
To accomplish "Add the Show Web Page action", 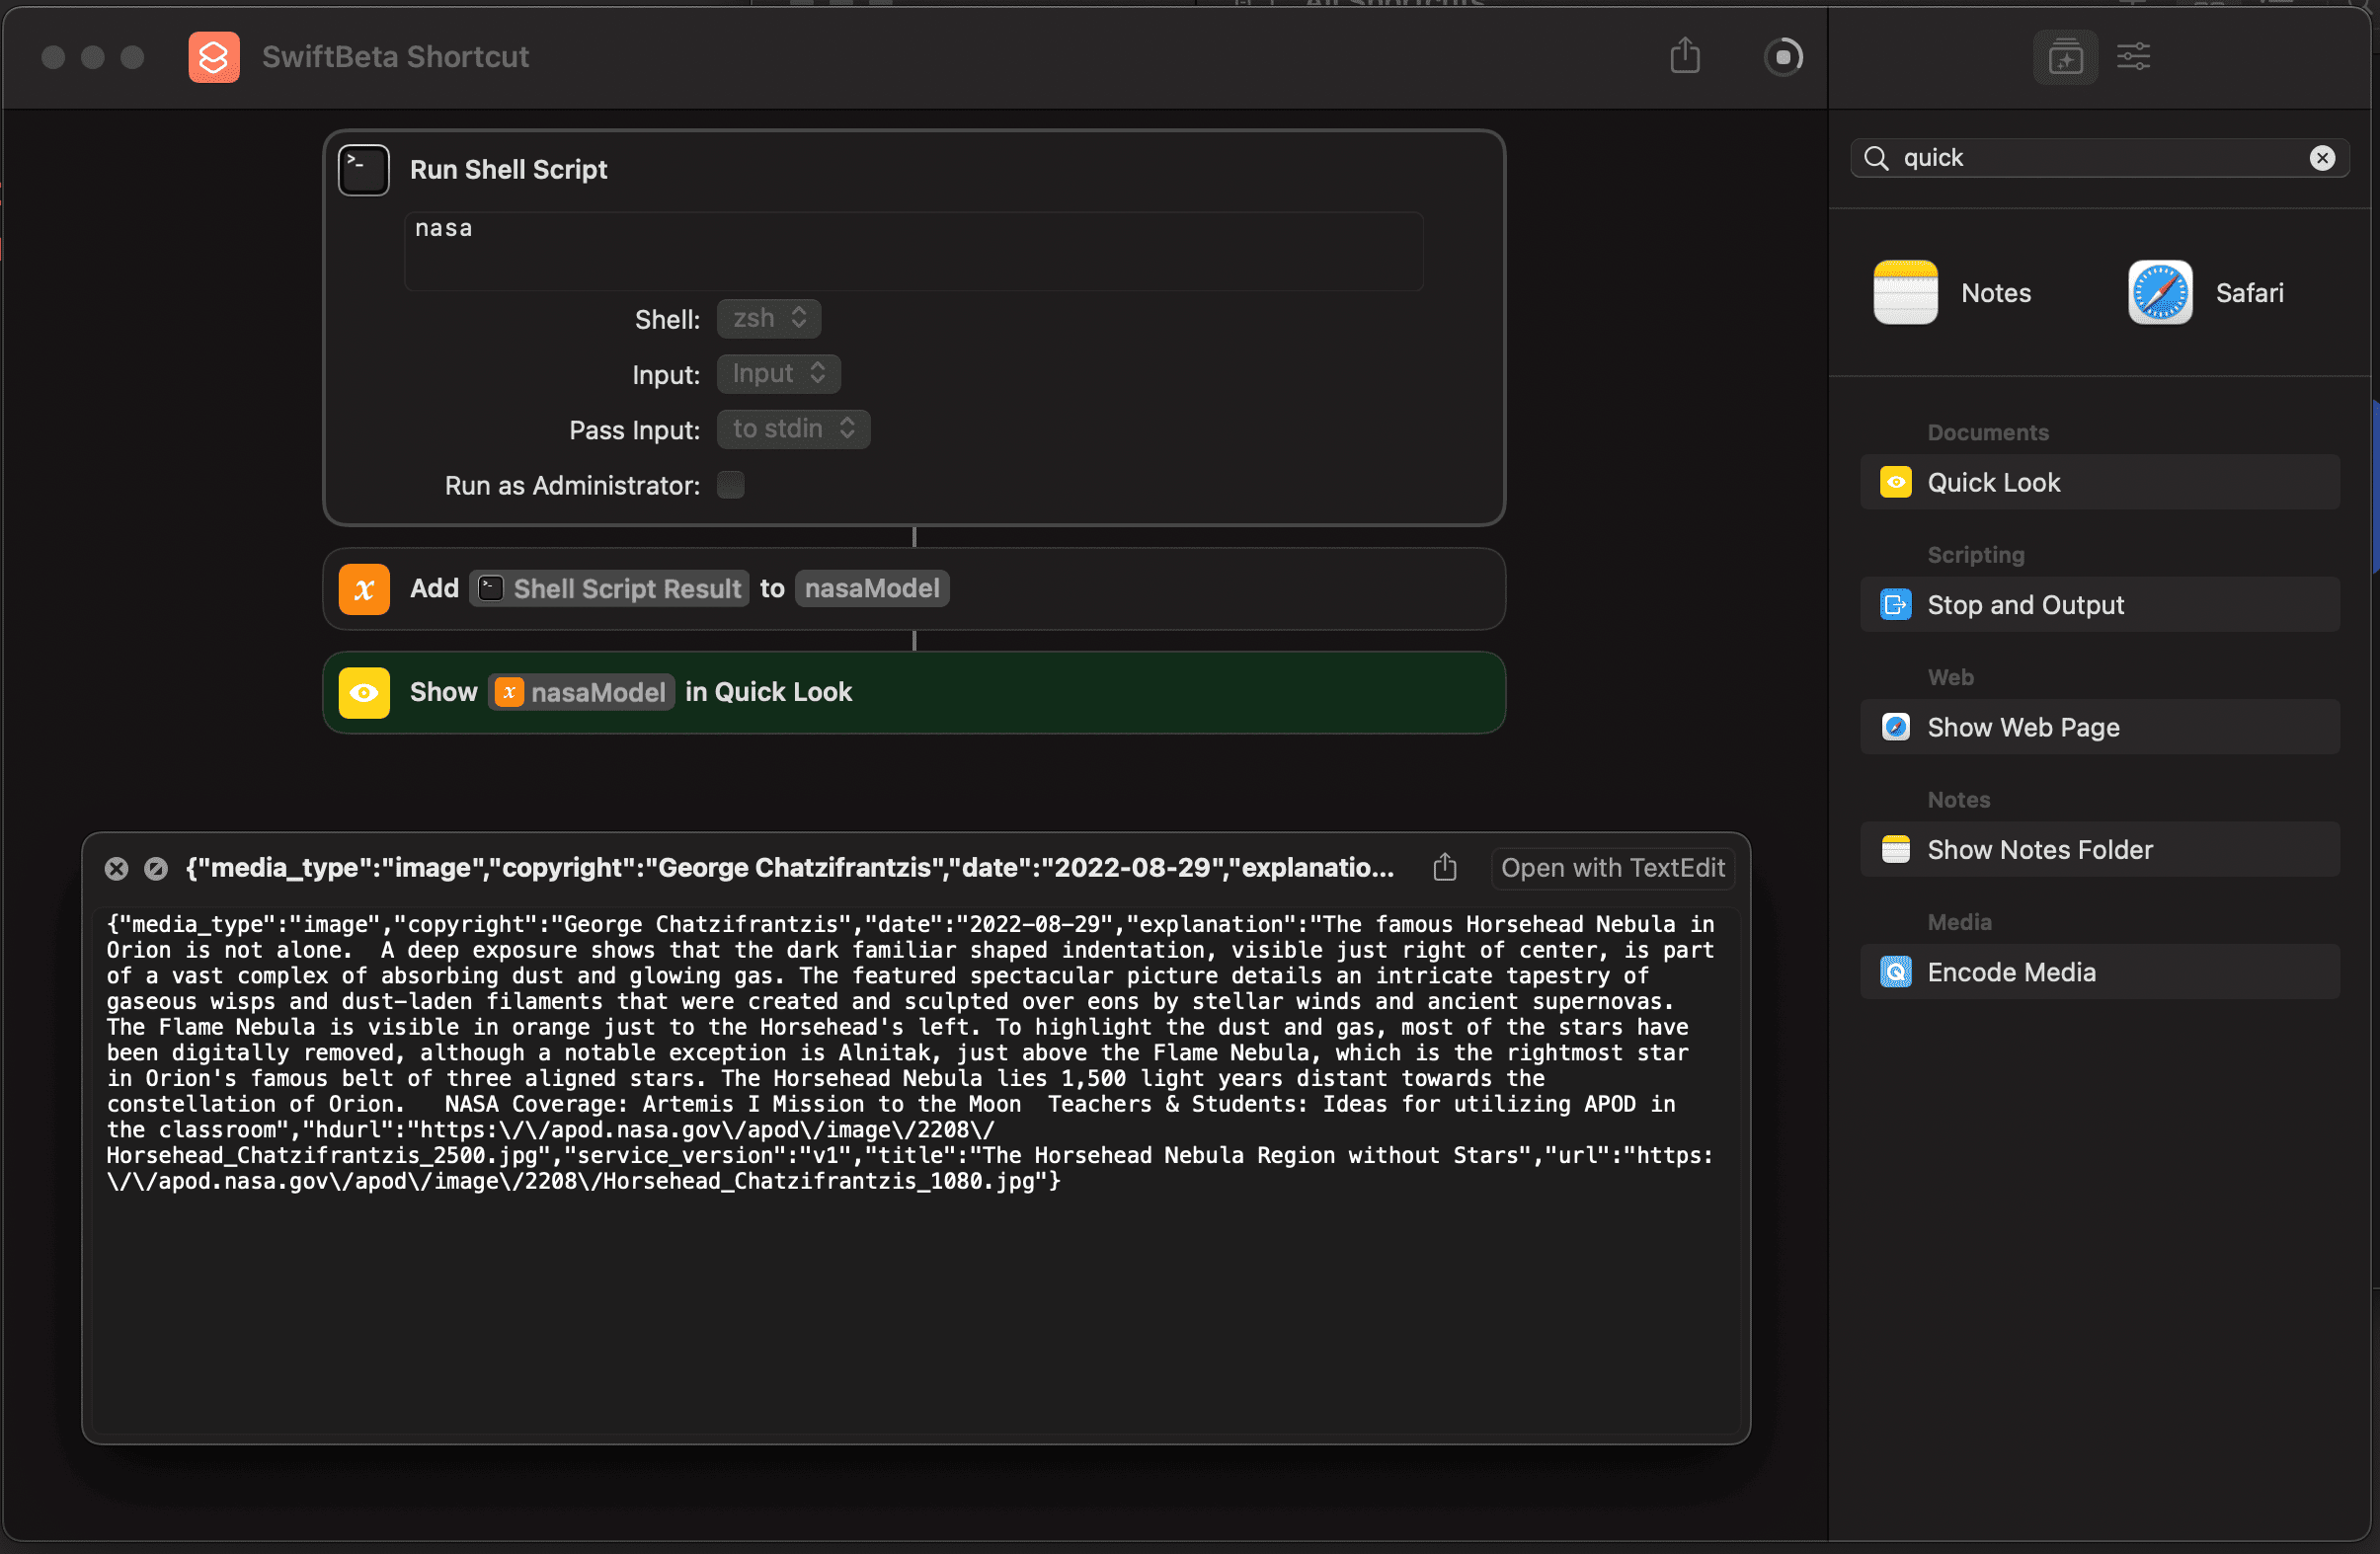I will pyautogui.click(x=2099, y=727).
